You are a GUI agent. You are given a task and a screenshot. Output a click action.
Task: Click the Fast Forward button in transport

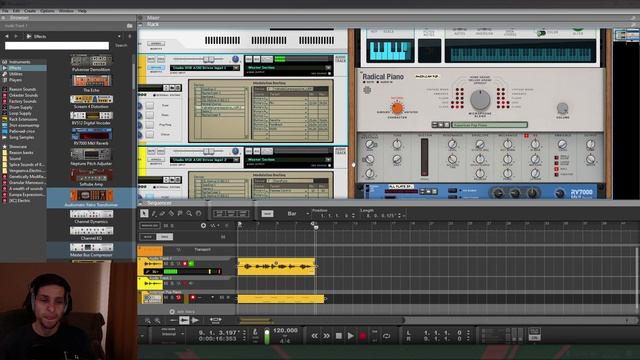327,336
